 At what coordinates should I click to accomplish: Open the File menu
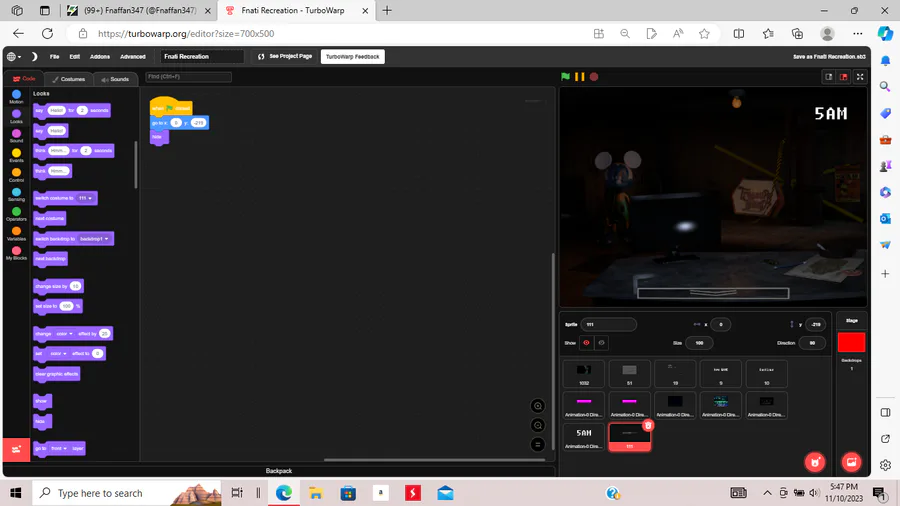pos(55,56)
